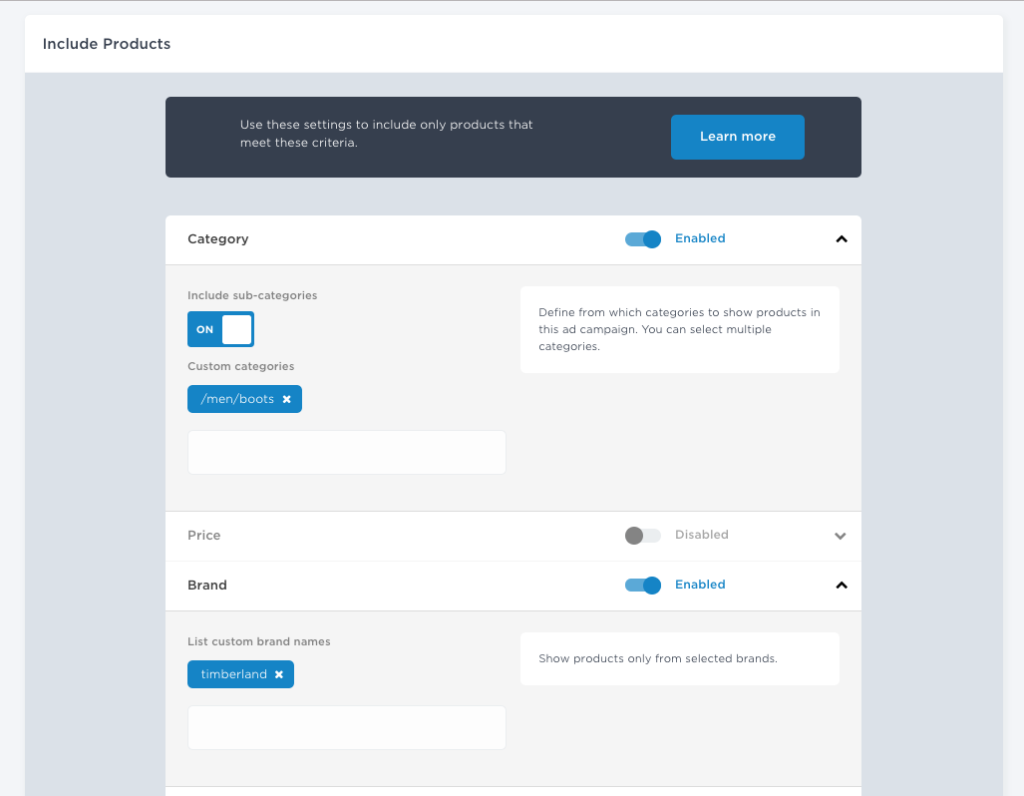The width and height of the screenshot is (1024, 796).
Task: Collapse the Brand section chevron
Action: pyautogui.click(x=841, y=585)
